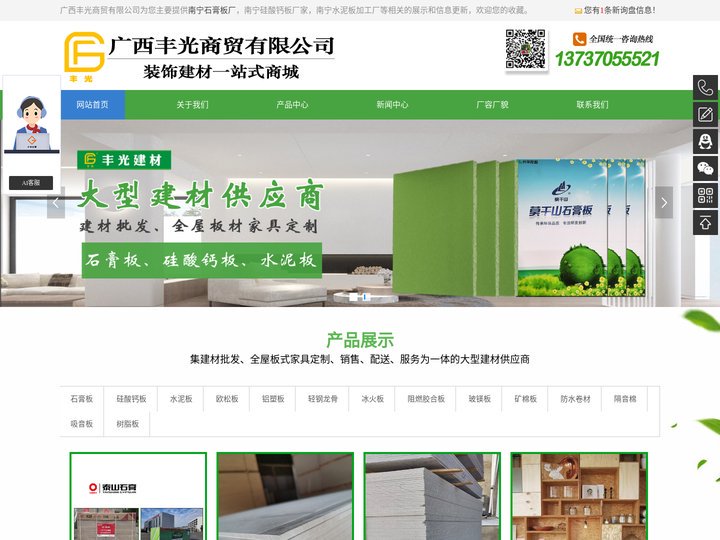Open 产品中心 navigation item
This screenshot has width=720, height=540.
292,105
